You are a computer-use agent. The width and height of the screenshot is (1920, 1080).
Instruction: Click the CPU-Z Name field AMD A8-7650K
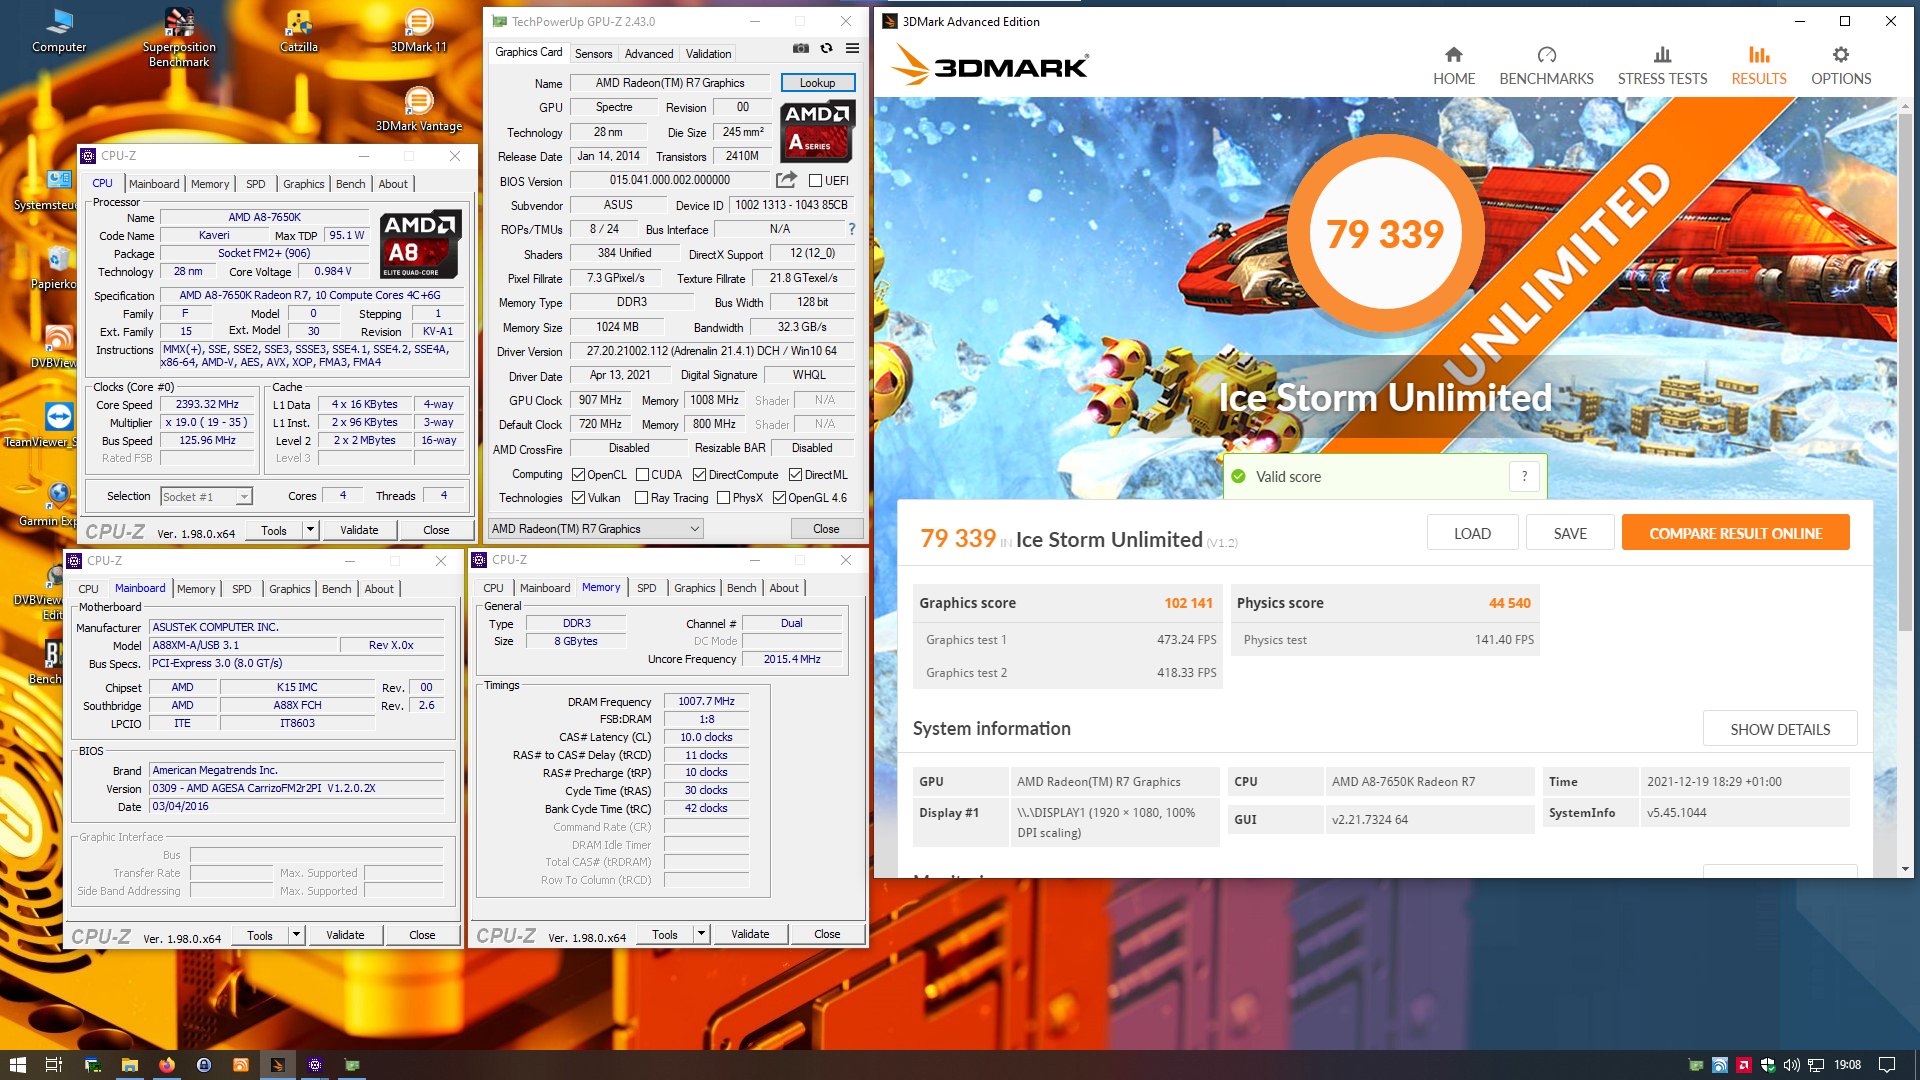(264, 217)
